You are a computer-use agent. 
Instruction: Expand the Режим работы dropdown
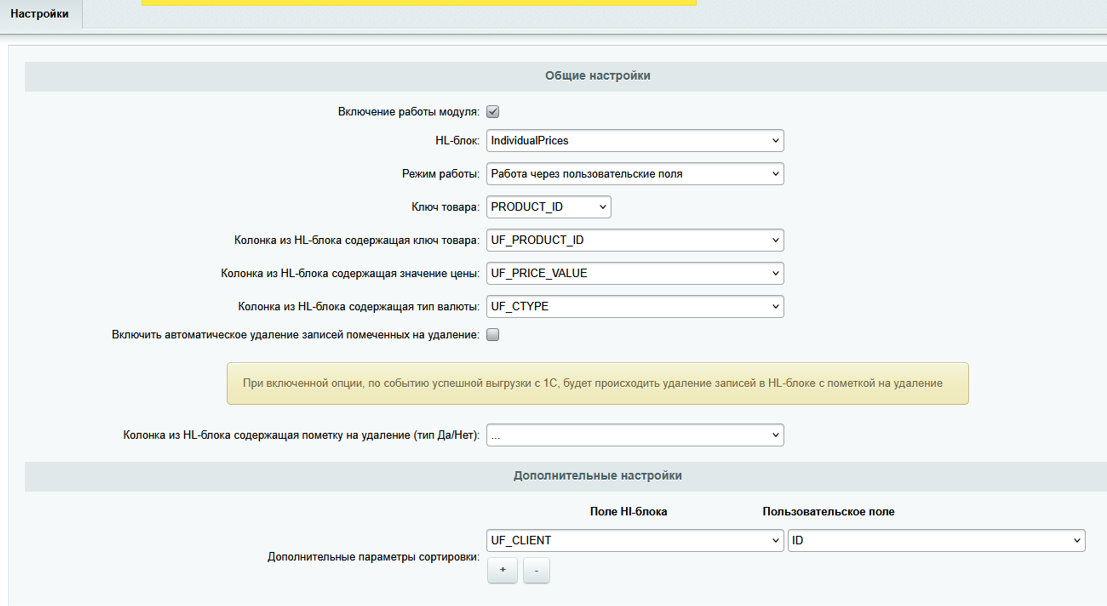(635, 174)
